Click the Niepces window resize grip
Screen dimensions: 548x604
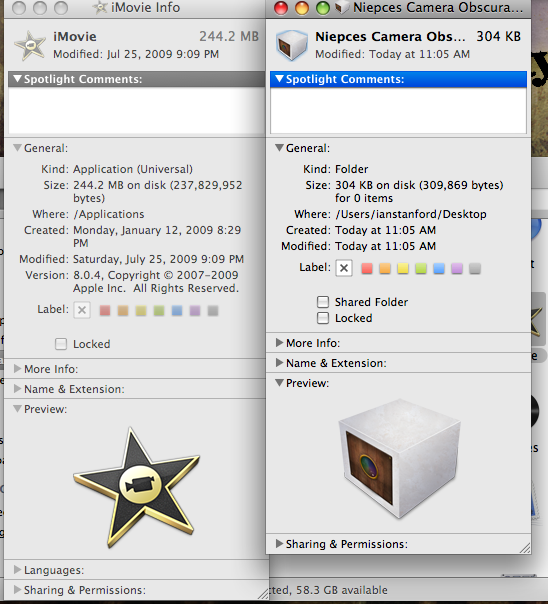pyautogui.click(x=525, y=548)
